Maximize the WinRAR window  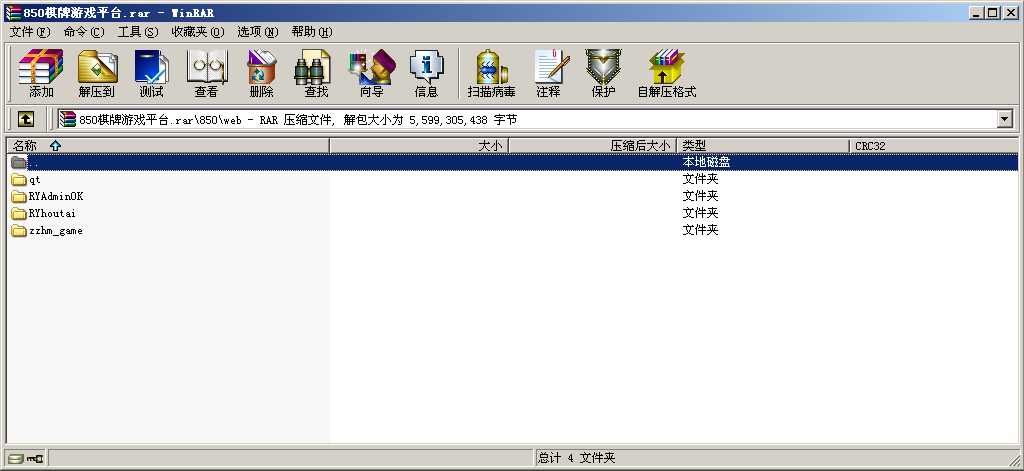[993, 12]
